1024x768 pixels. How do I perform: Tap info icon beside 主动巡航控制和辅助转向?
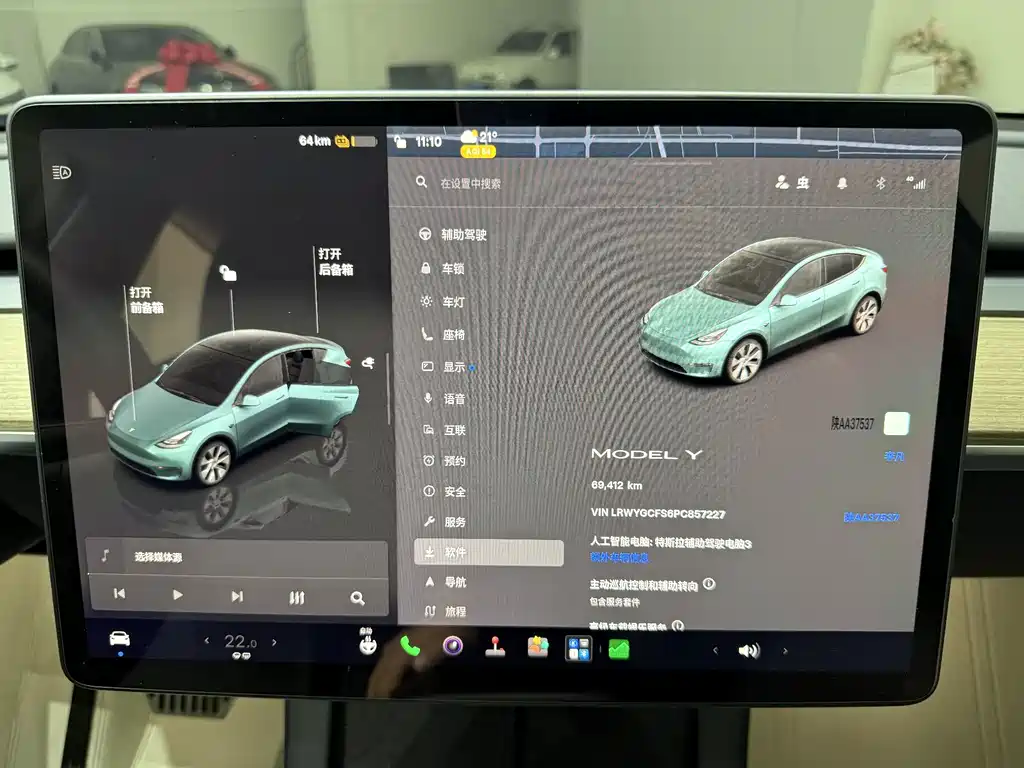click(709, 584)
